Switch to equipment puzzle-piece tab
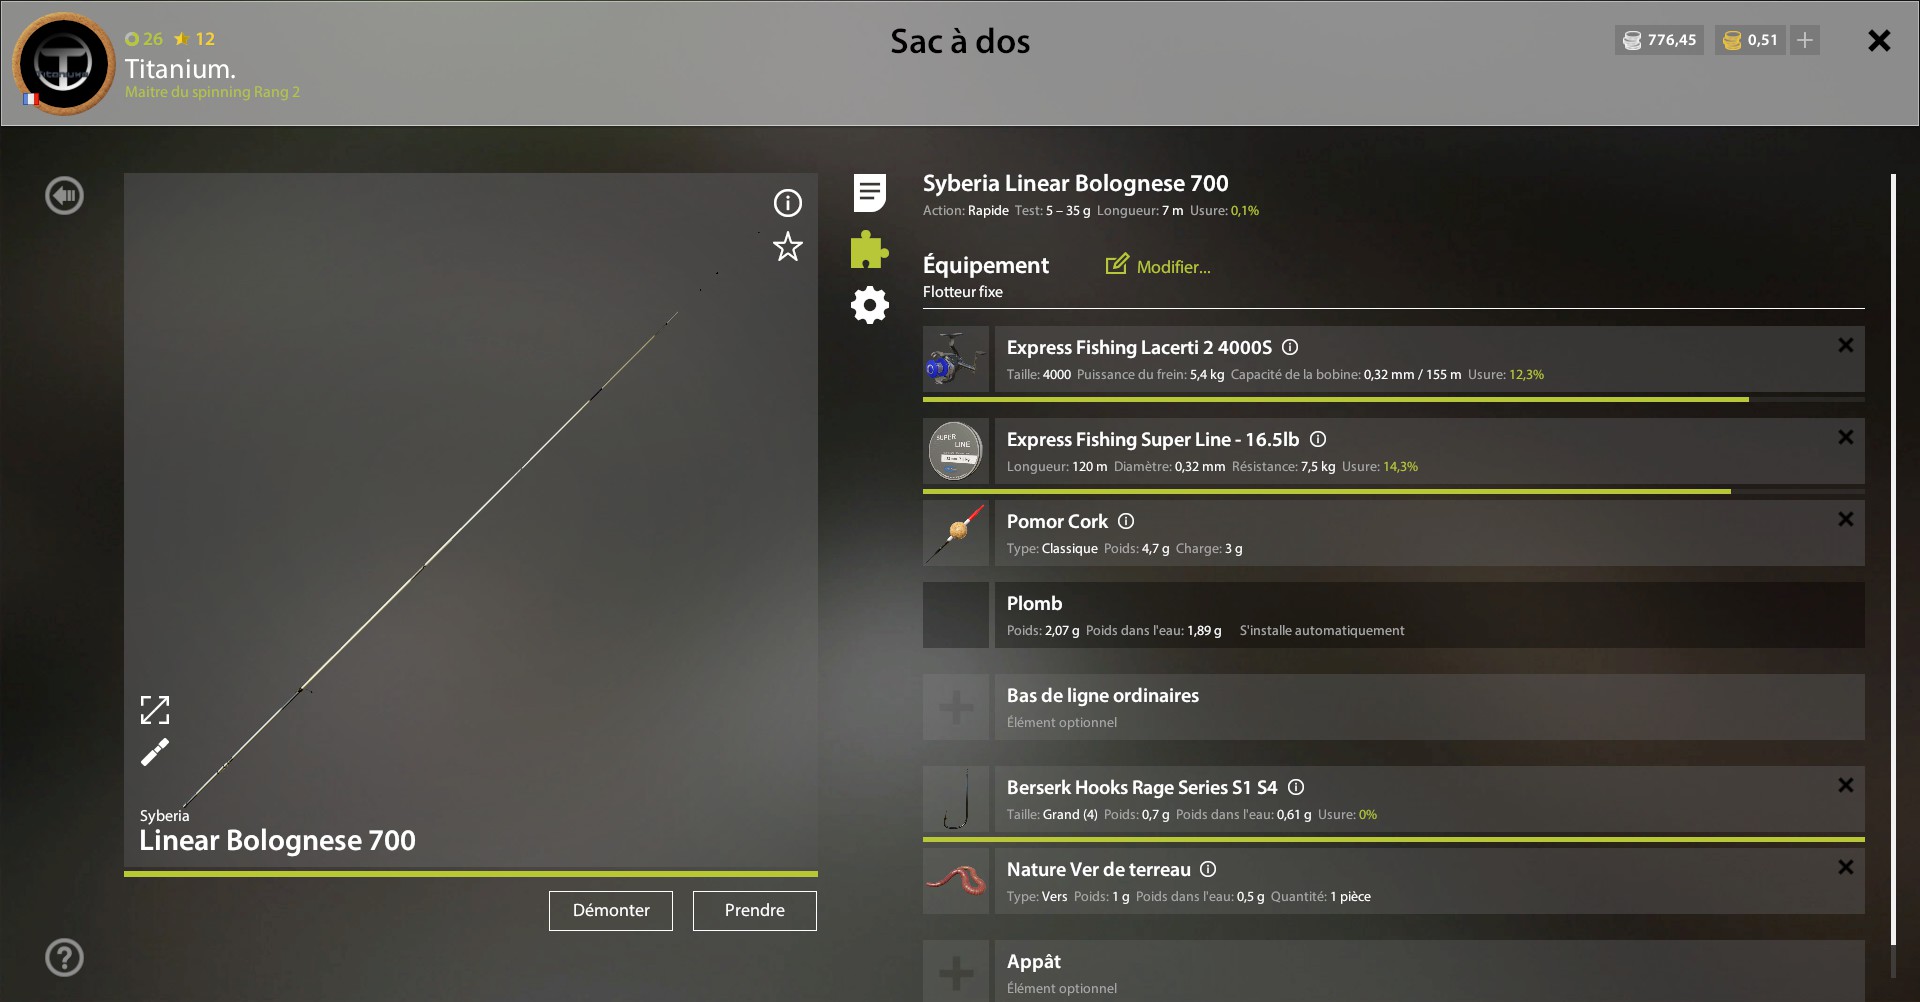1920x1002 pixels. (869, 250)
